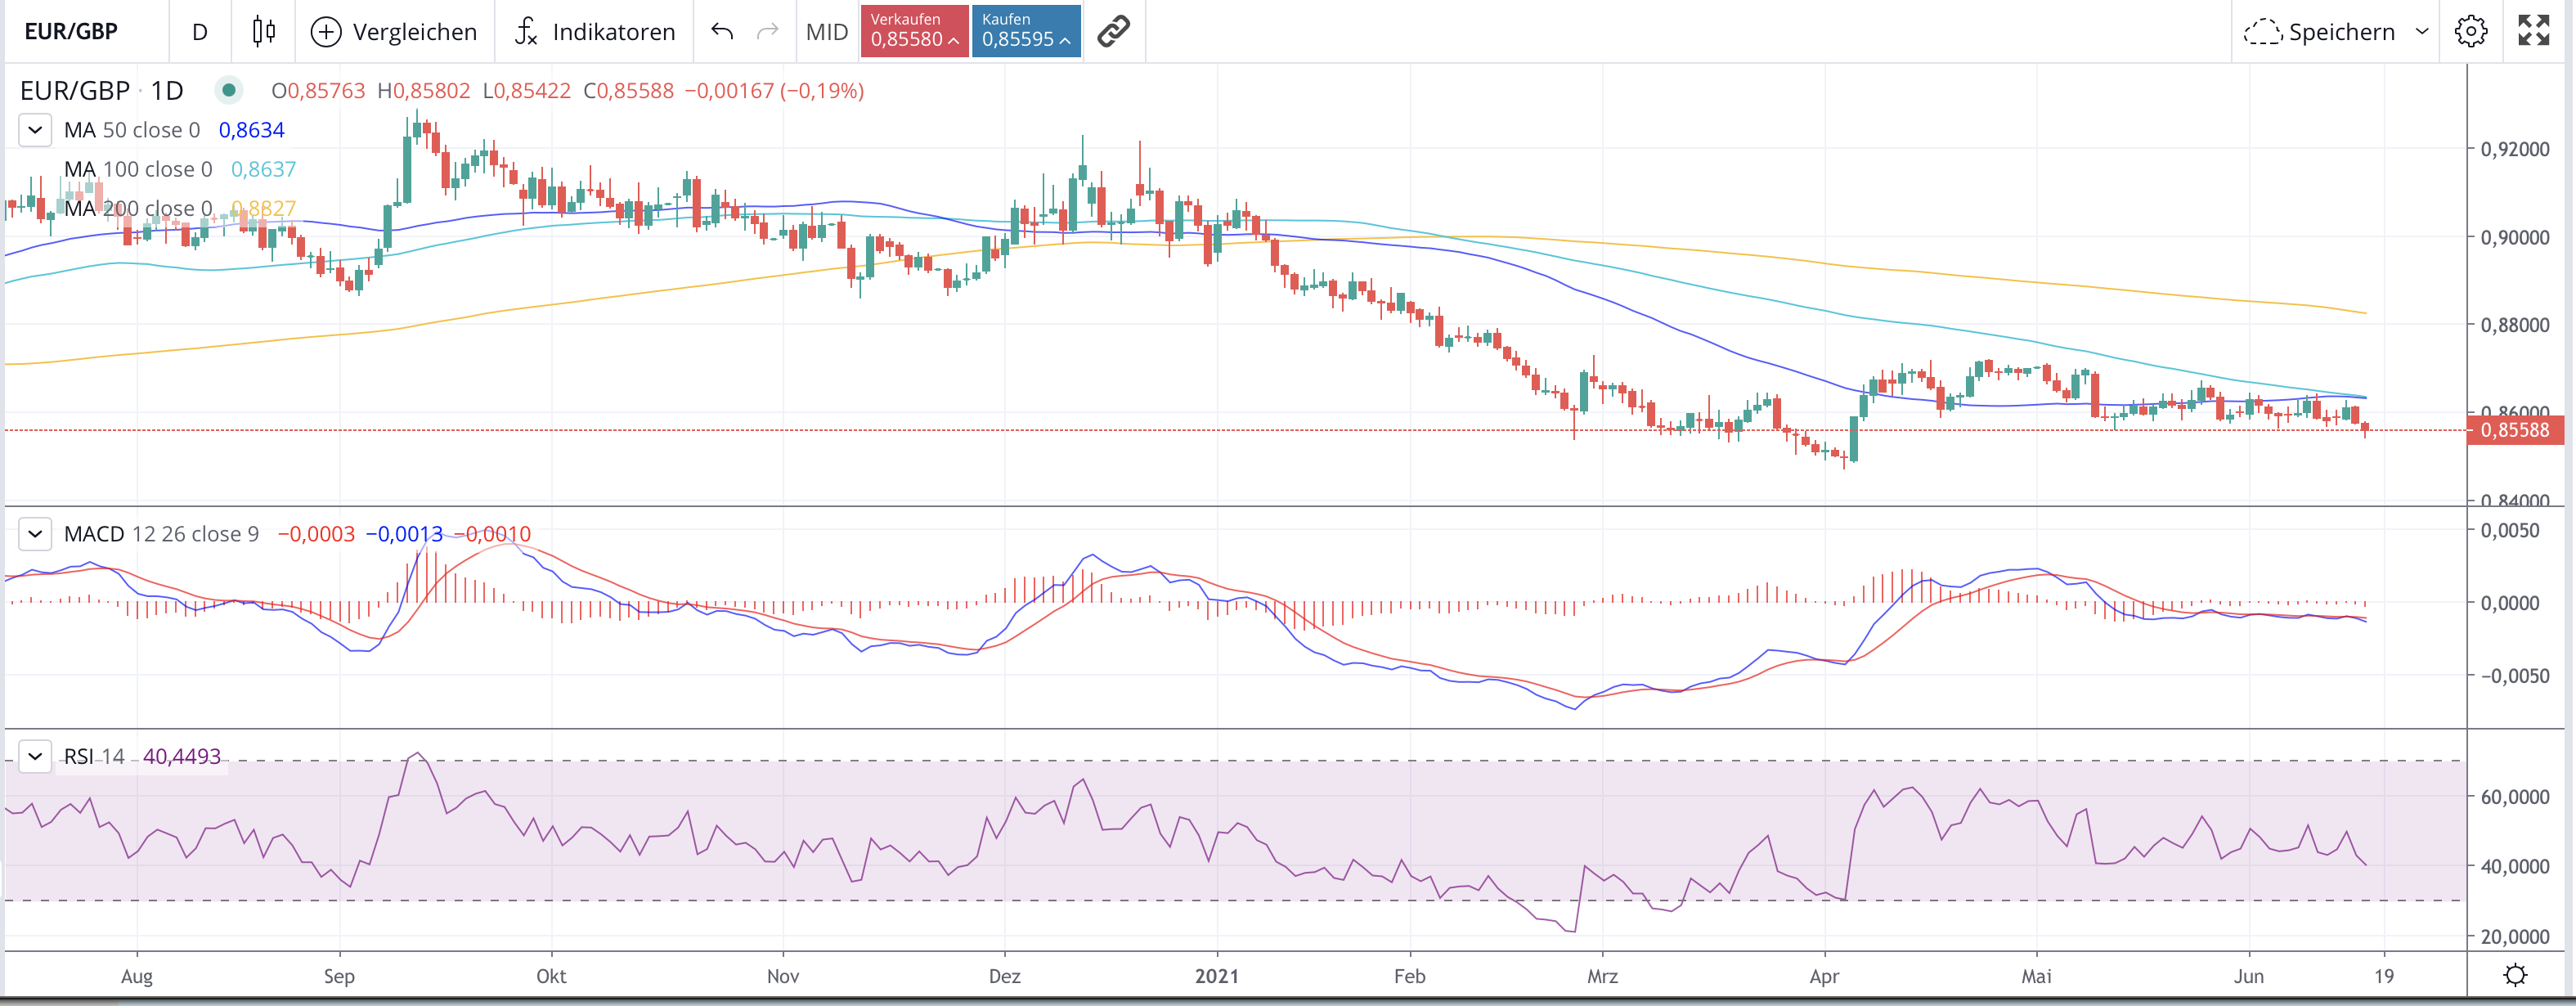The image size is (2576, 1006).
Task: Click the Apr marker on the time axis
Action: click(x=1824, y=976)
